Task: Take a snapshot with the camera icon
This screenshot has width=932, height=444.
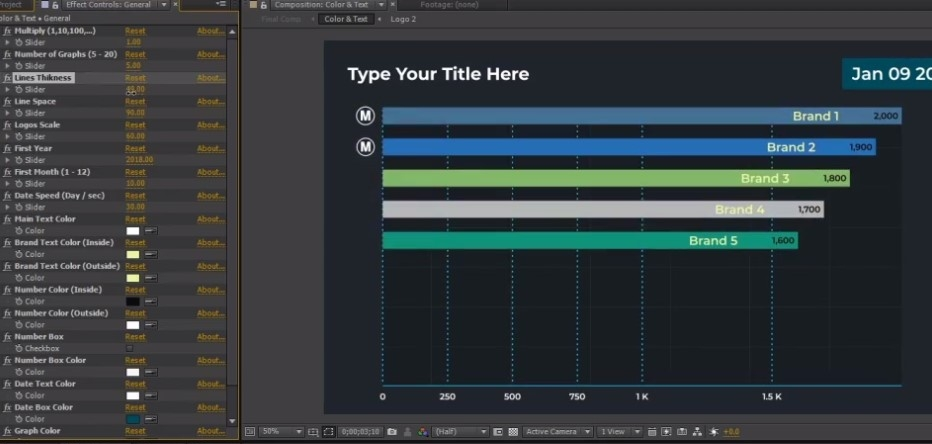Action: point(393,432)
